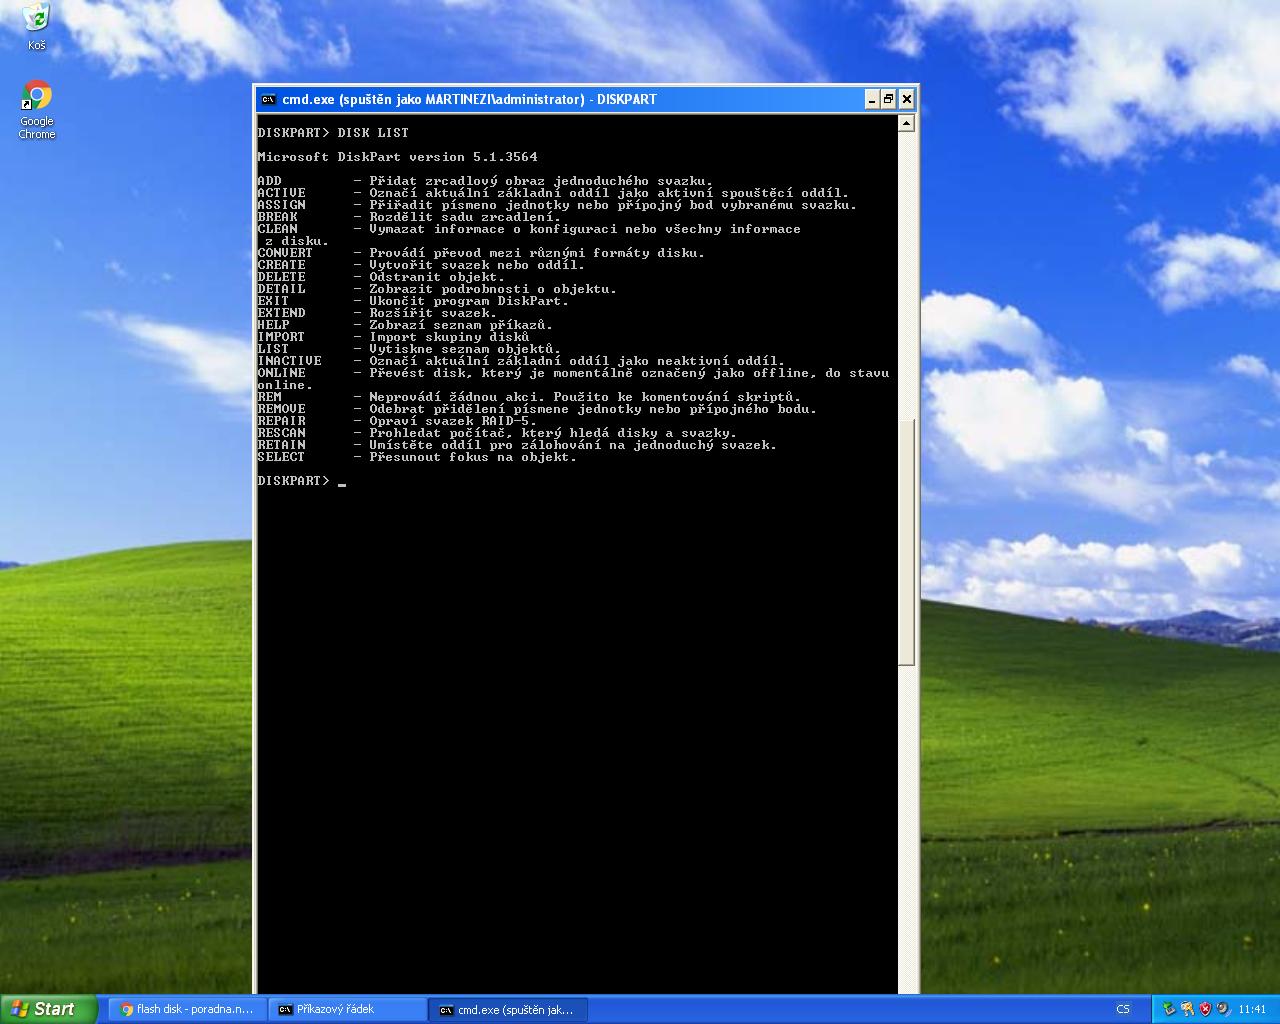
Task: Click the 'SELECT' command name
Action: tap(282, 457)
